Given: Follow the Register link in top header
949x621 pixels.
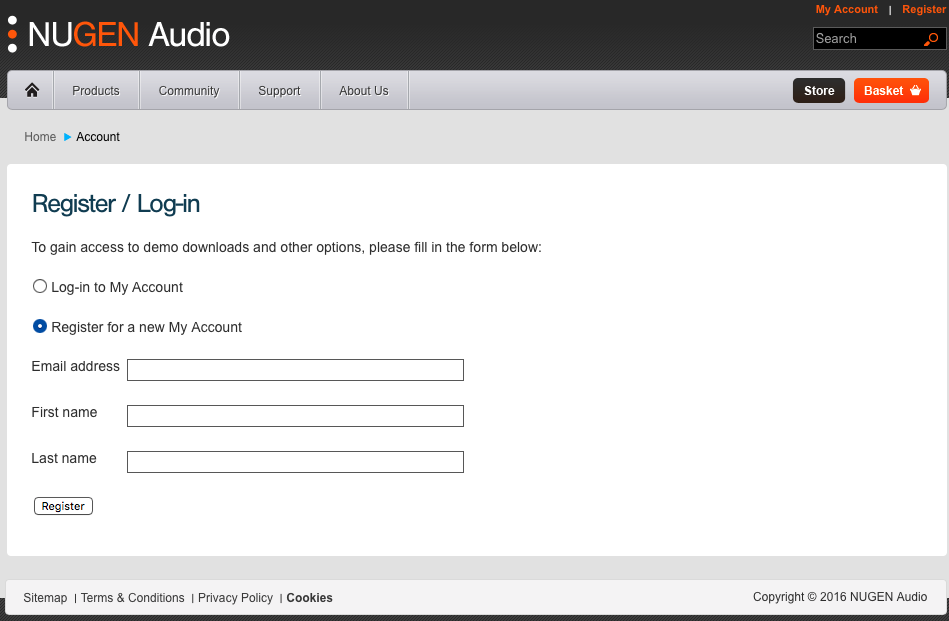Looking at the screenshot, I should [924, 9].
